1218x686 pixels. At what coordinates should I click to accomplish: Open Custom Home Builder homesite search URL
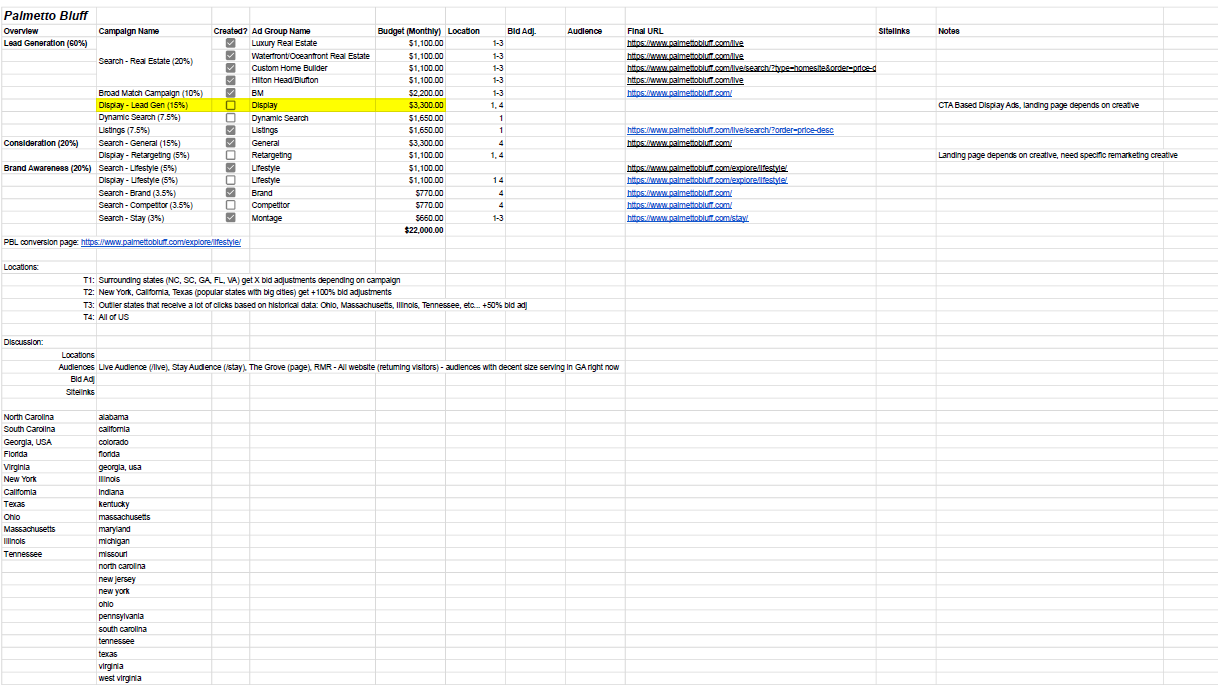[751, 68]
